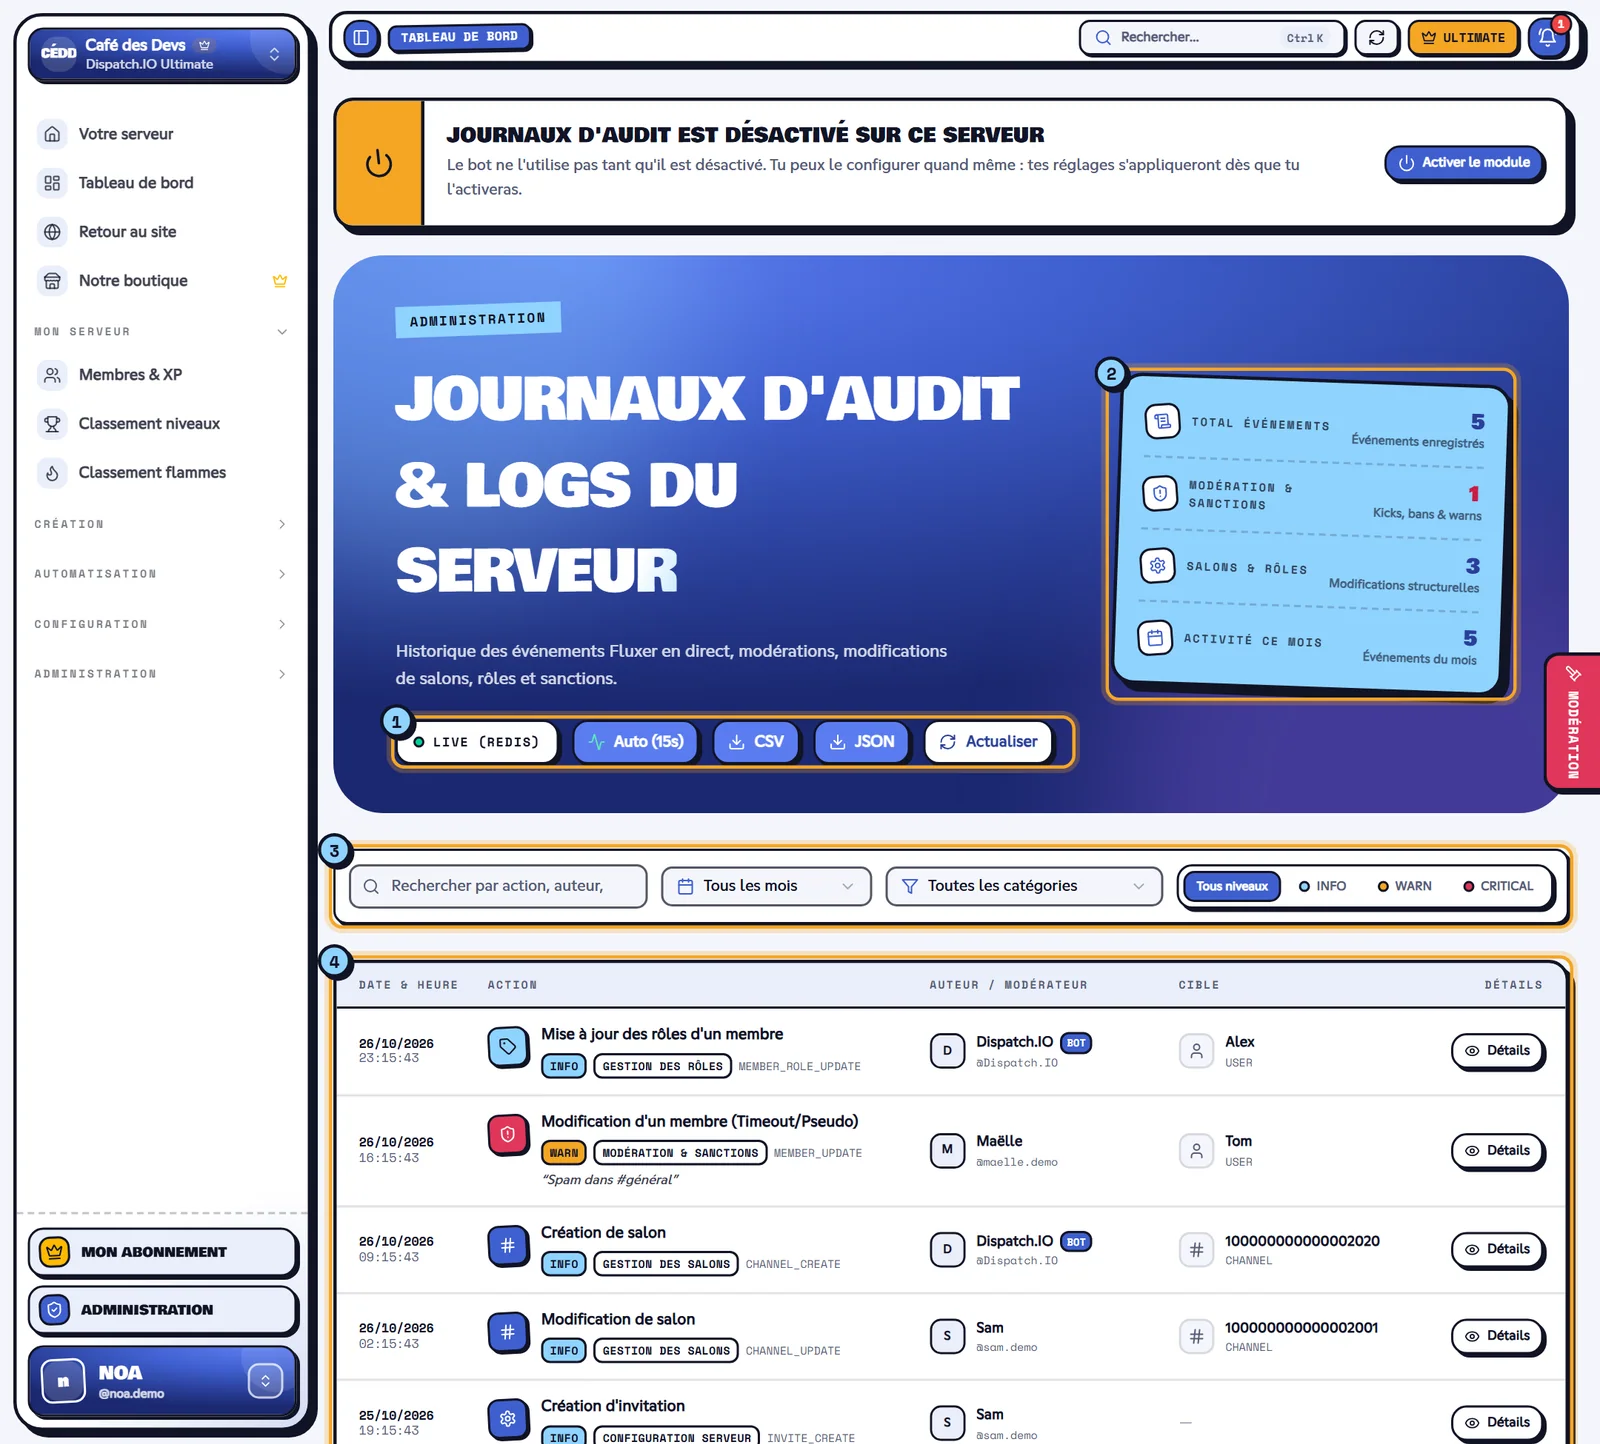Filter logs by INFO level
This screenshot has height=1444, width=1600.
tap(1322, 886)
